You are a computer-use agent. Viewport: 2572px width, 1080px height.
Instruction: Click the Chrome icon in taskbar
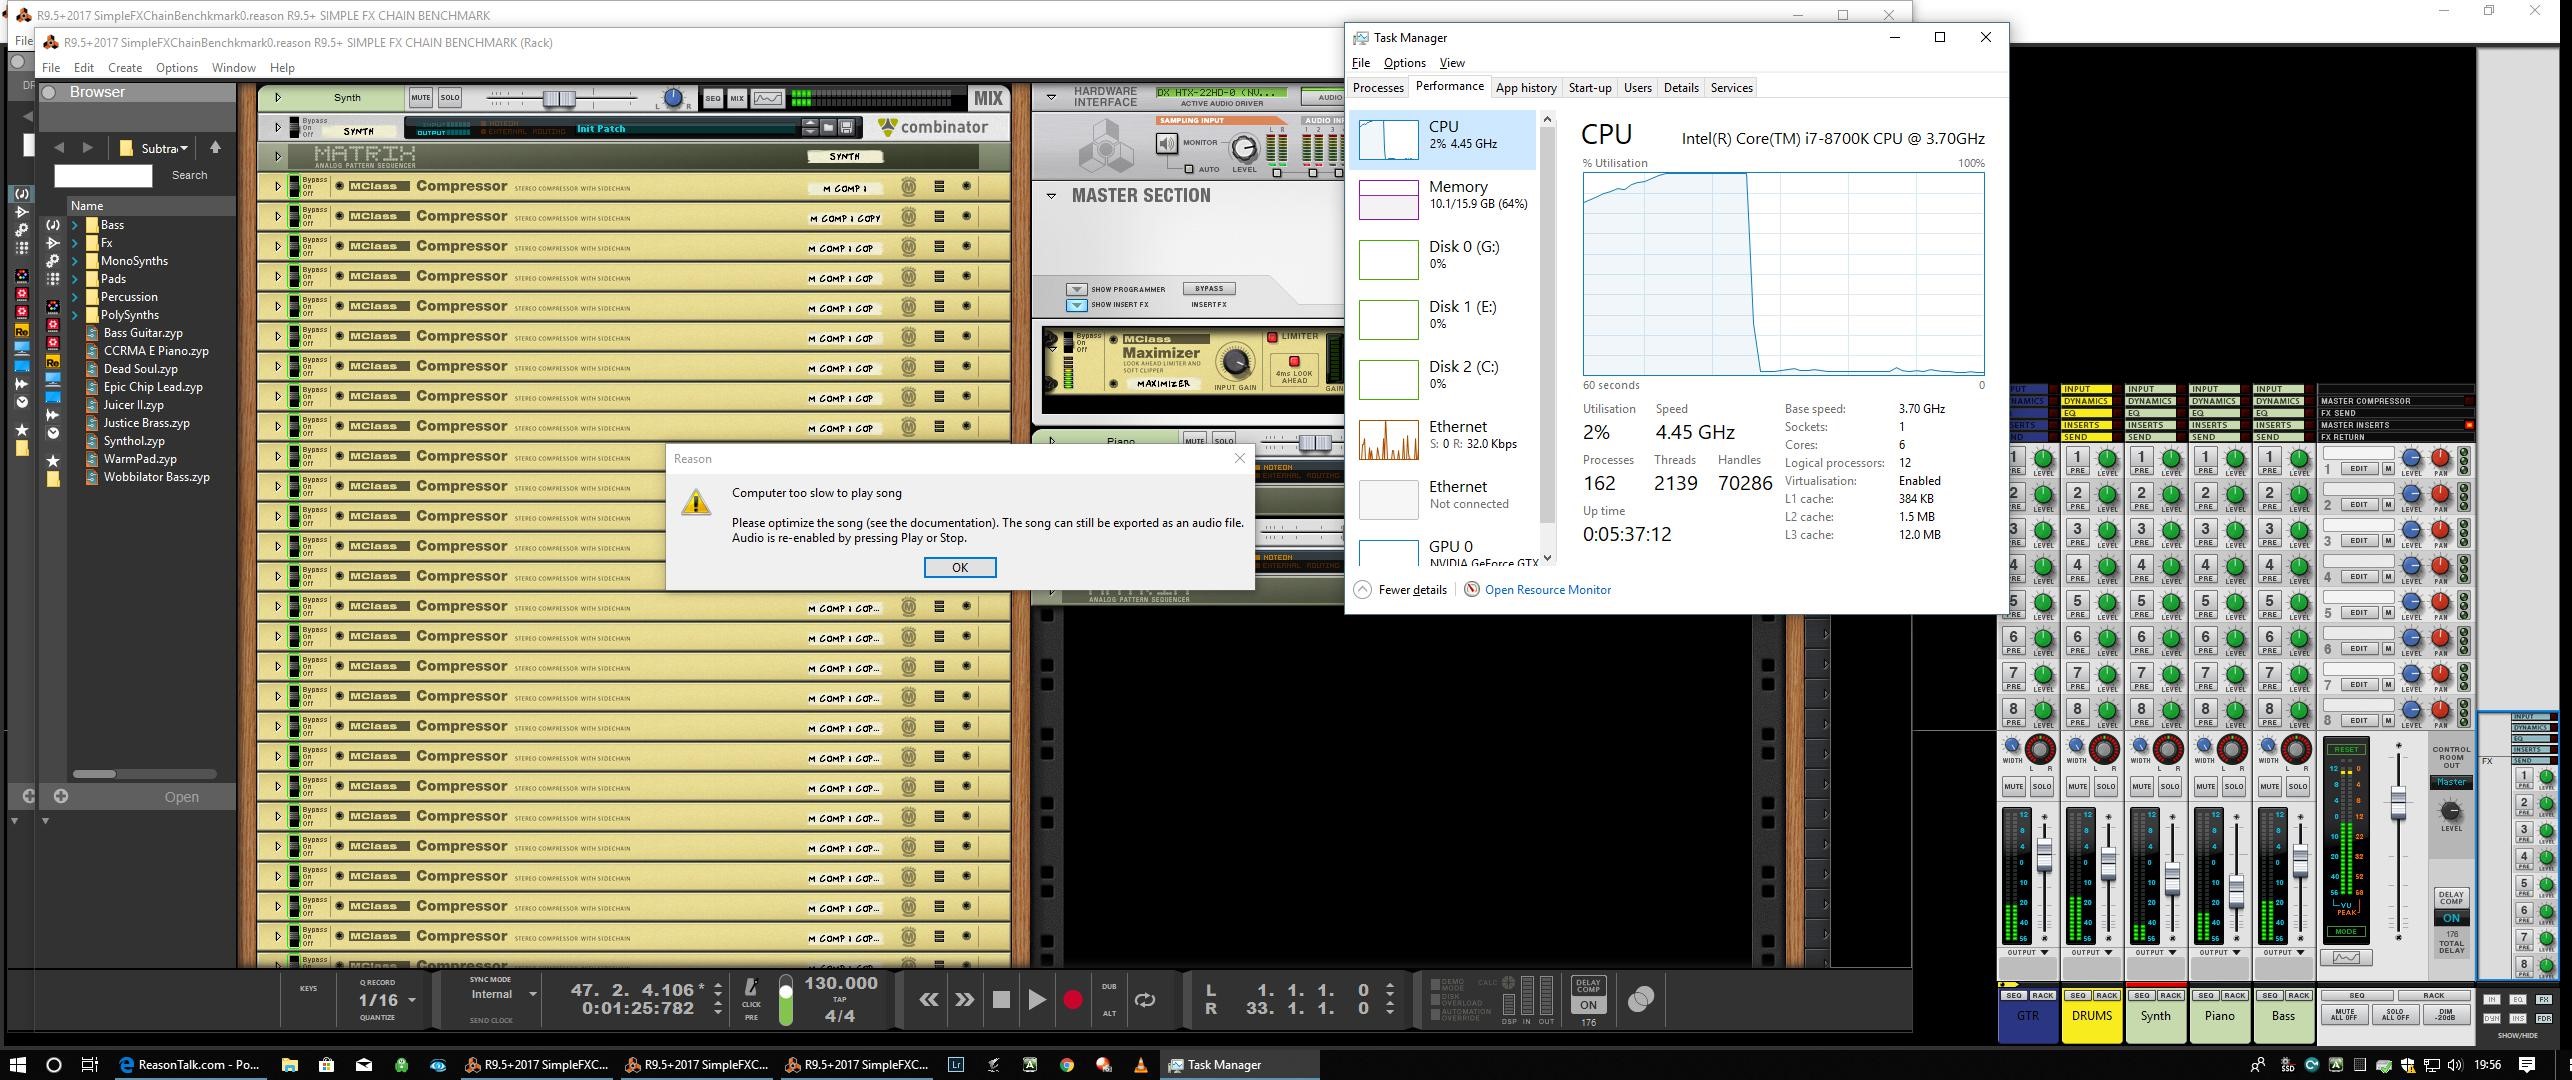(x=1067, y=1065)
